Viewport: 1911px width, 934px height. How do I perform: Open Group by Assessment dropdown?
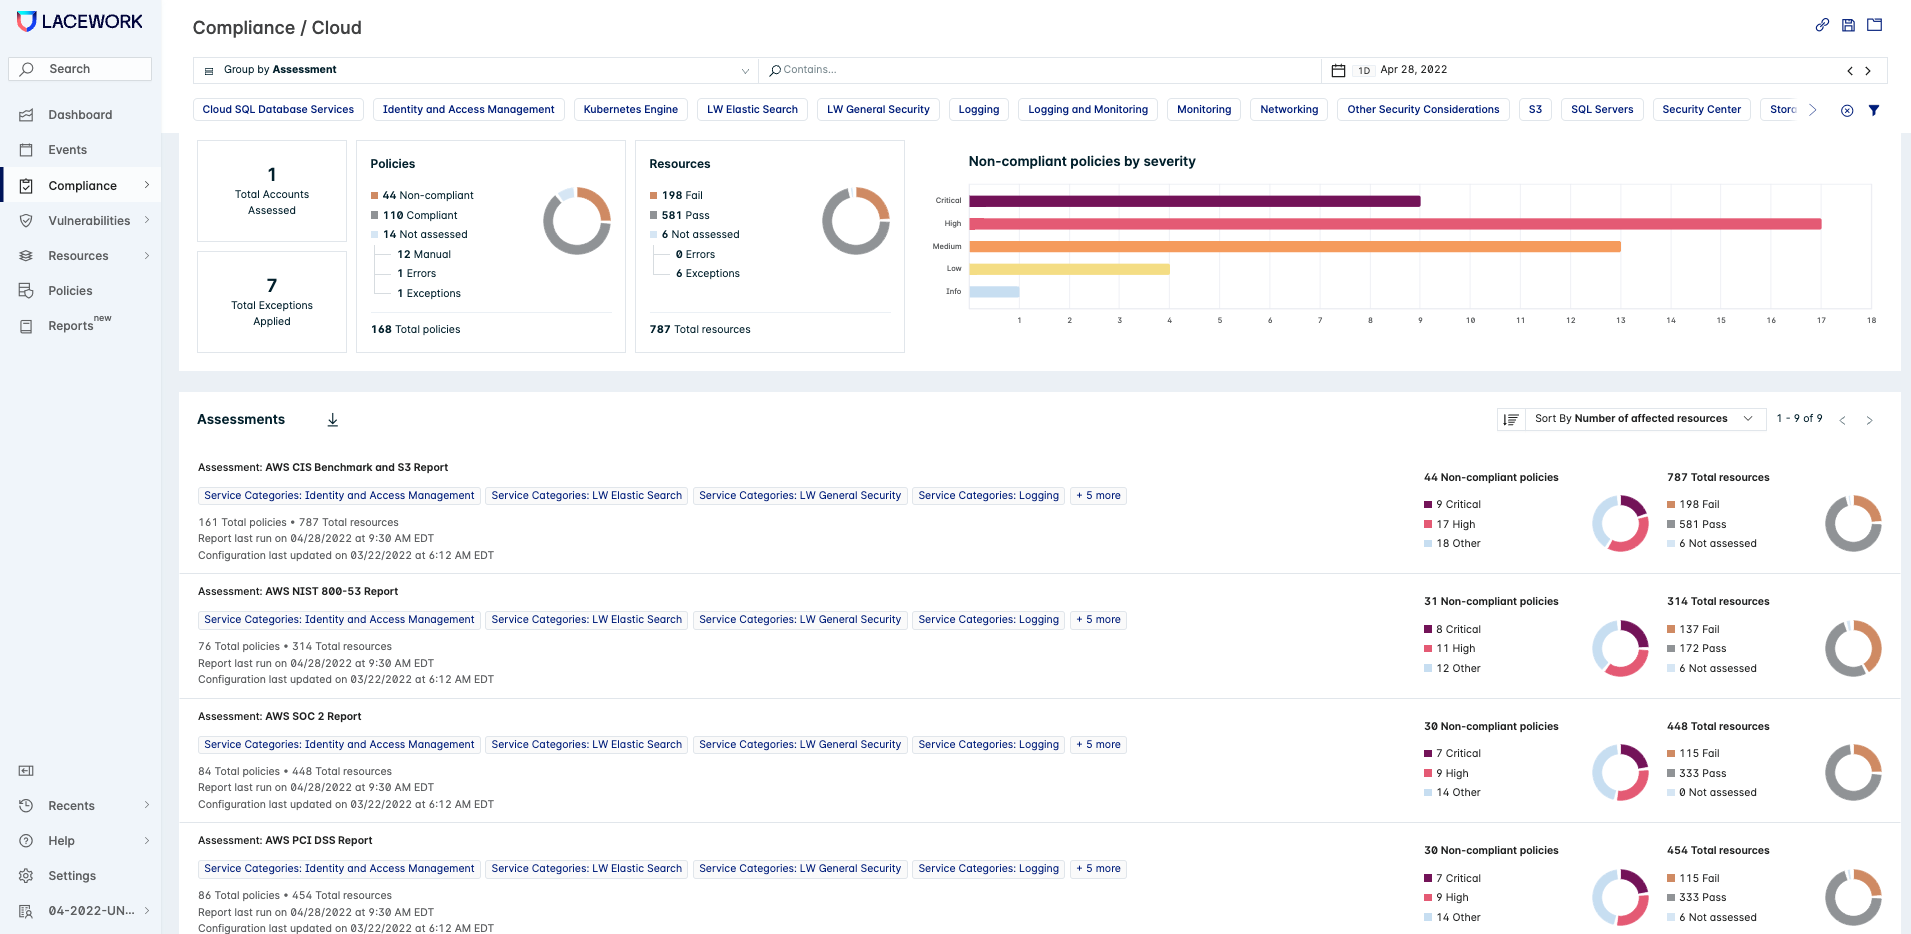[475, 70]
